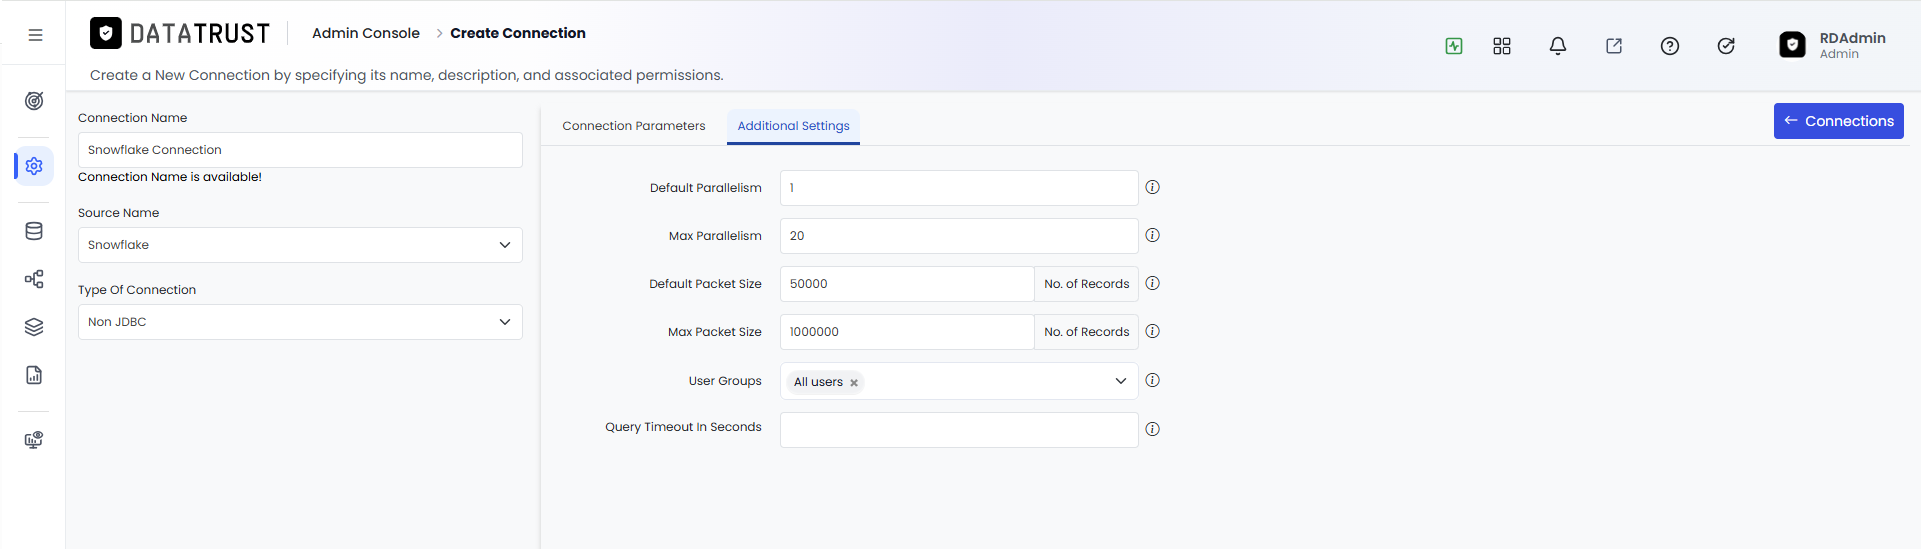Click the DataTrust shield logo
The height and width of the screenshot is (549, 1921).
point(106,33)
